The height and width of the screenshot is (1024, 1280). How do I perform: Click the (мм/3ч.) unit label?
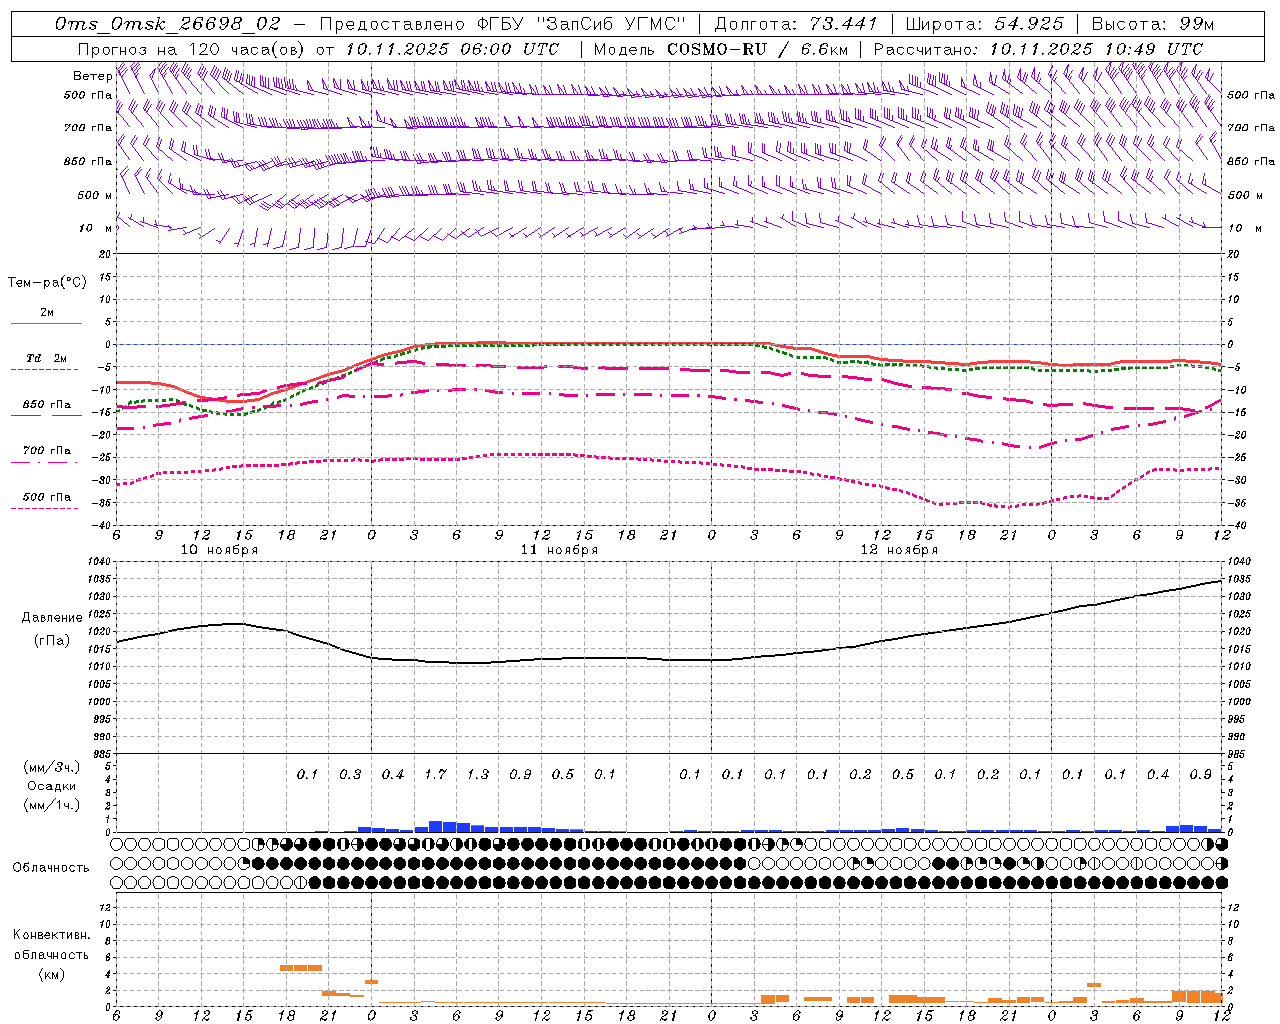coord(52,767)
